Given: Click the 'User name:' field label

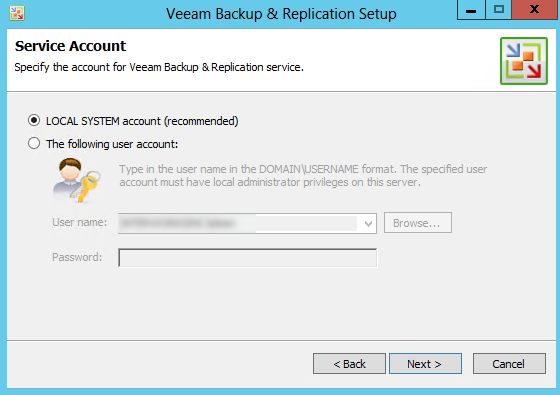Looking at the screenshot, I should 80,222.
